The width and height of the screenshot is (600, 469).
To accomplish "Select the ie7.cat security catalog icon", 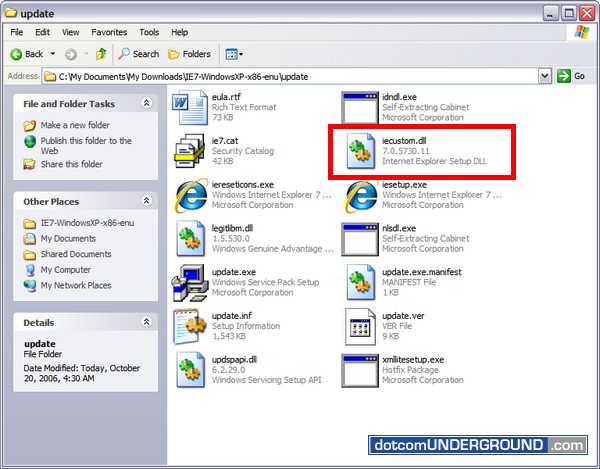I will [189, 151].
